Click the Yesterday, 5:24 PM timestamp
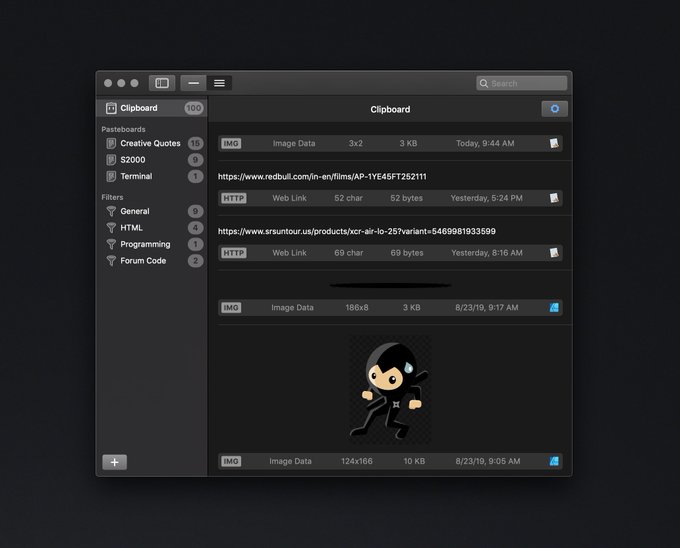Viewport: 680px width, 548px height. (486, 198)
